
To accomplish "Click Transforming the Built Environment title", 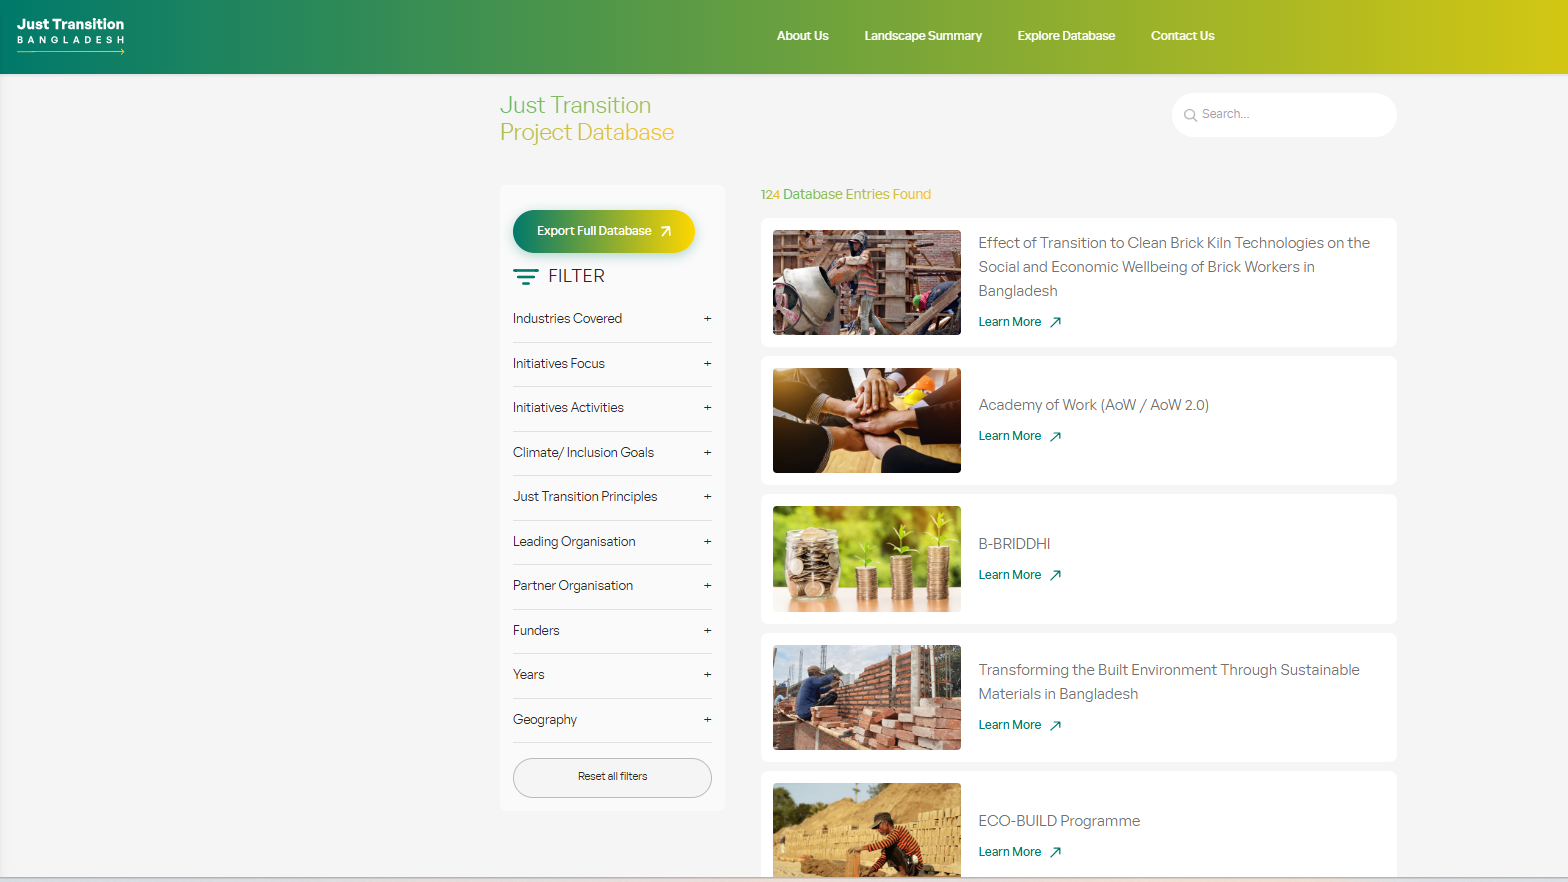I will (1169, 682).
